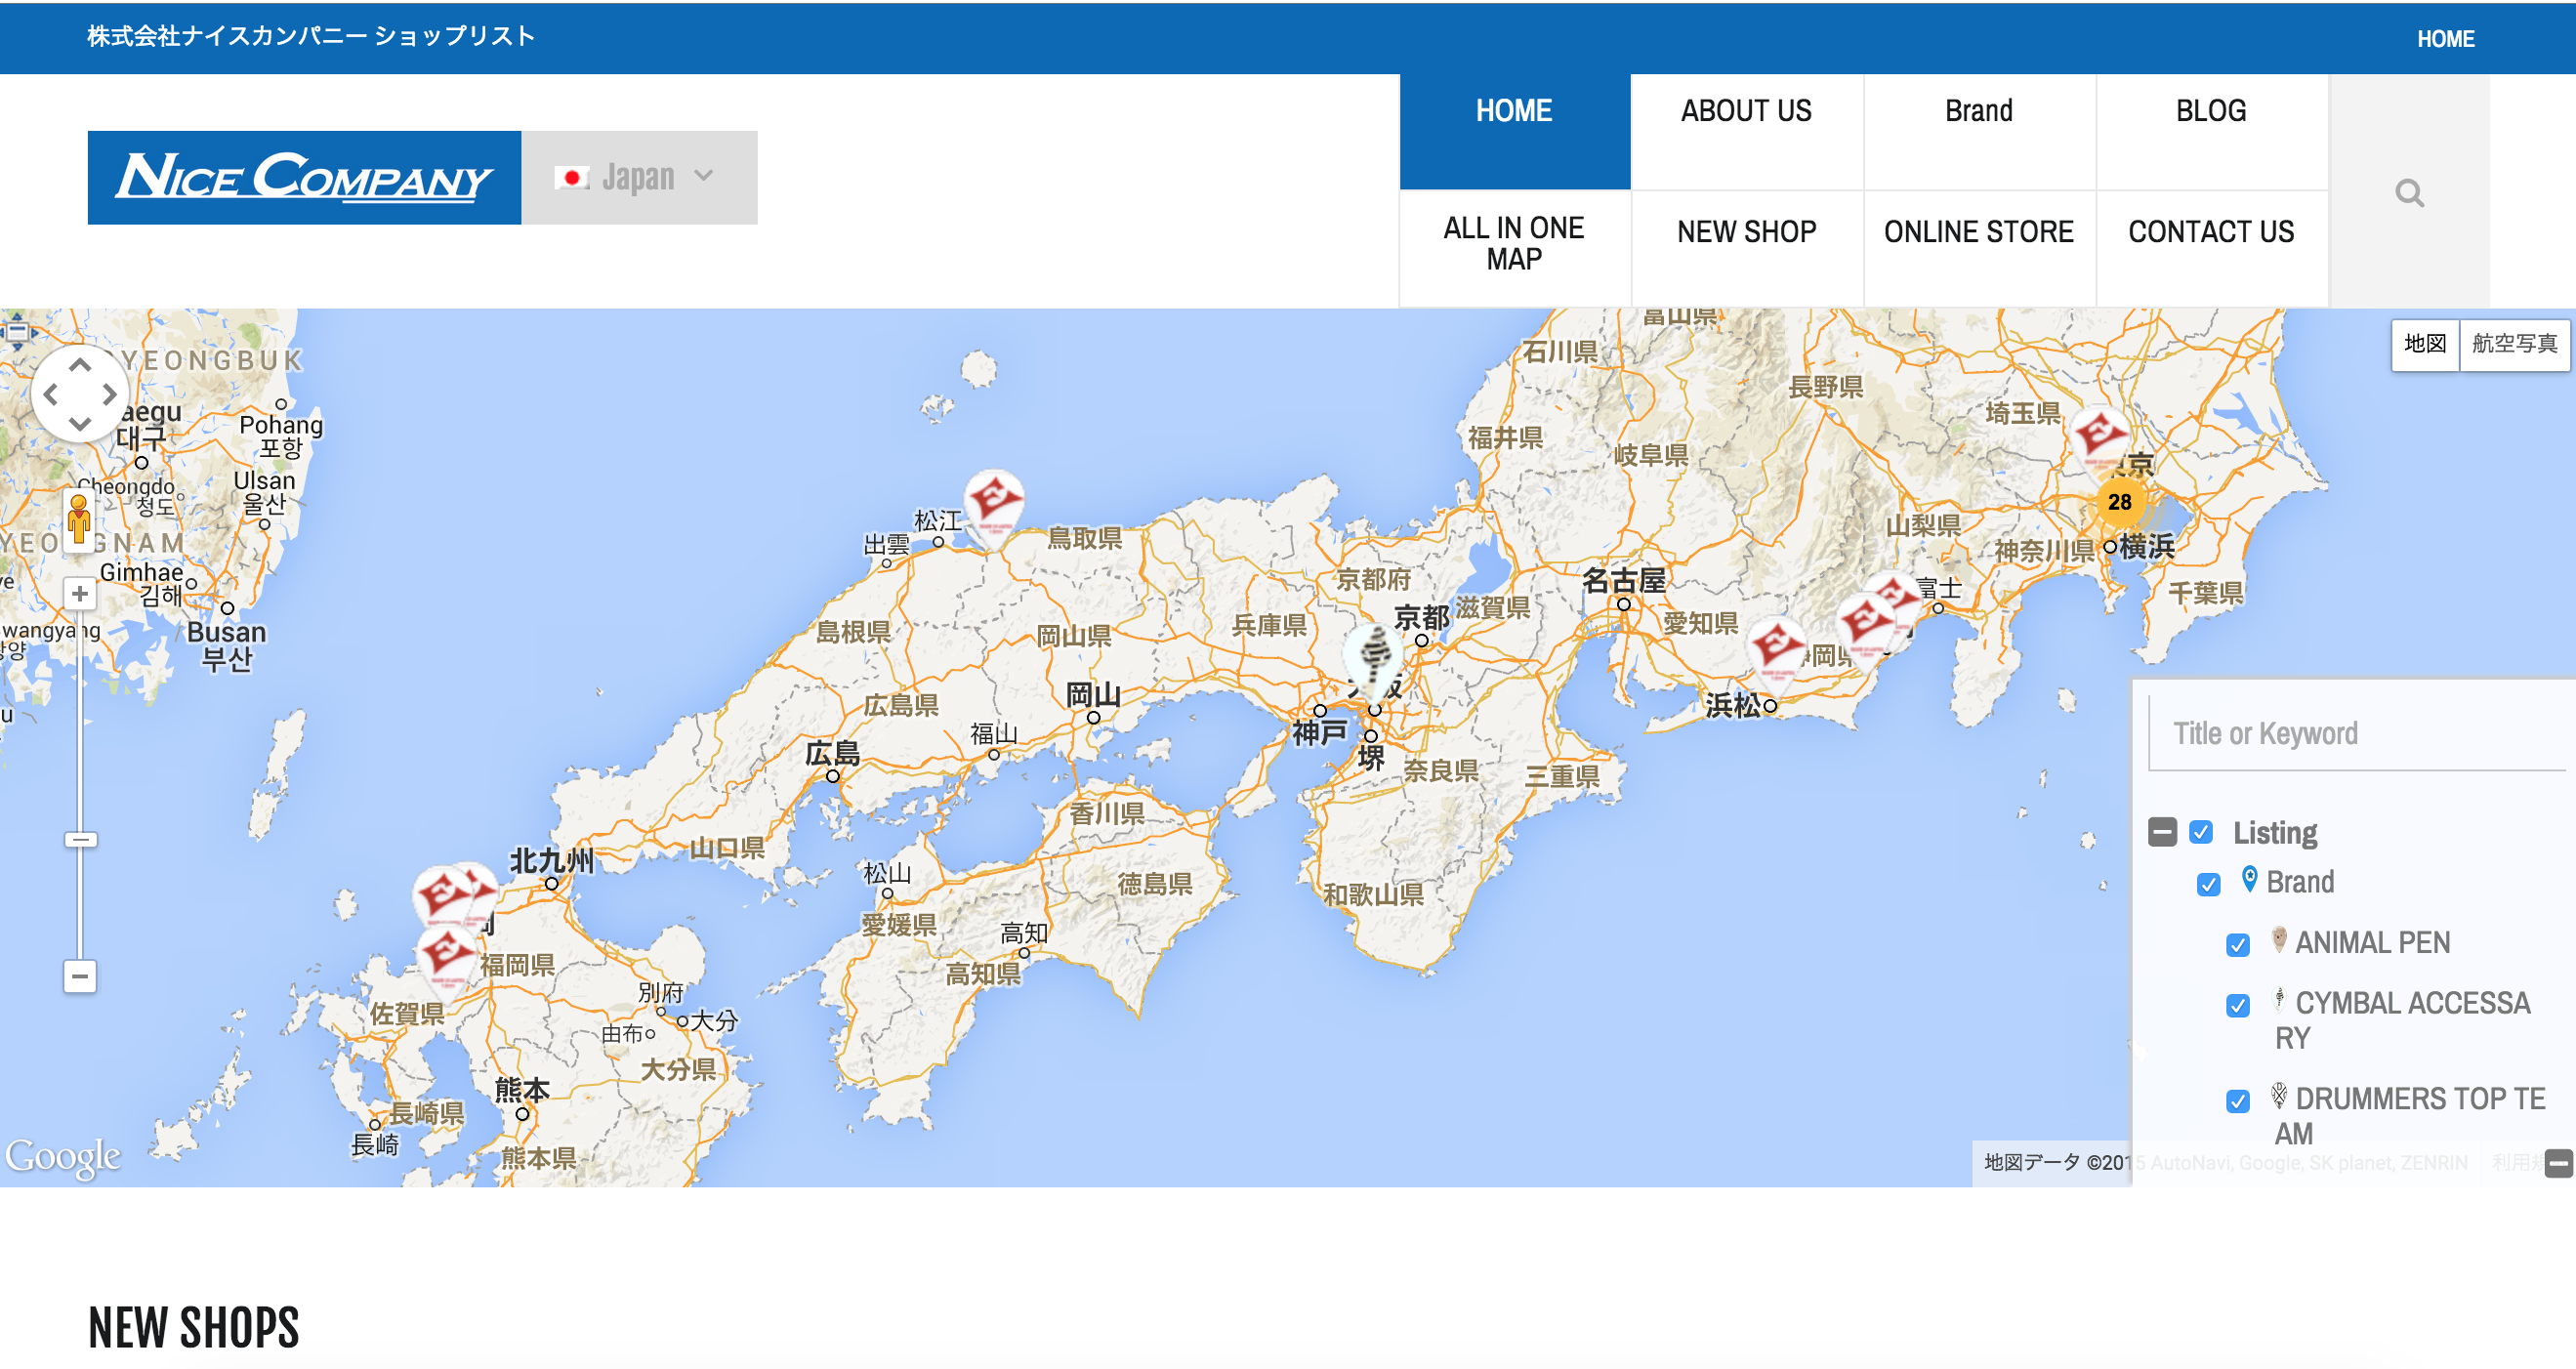The height and width of the screenshot is (1369, 2576).
Task: Pan the map down with arrow
Action: [x=80, y=424]
